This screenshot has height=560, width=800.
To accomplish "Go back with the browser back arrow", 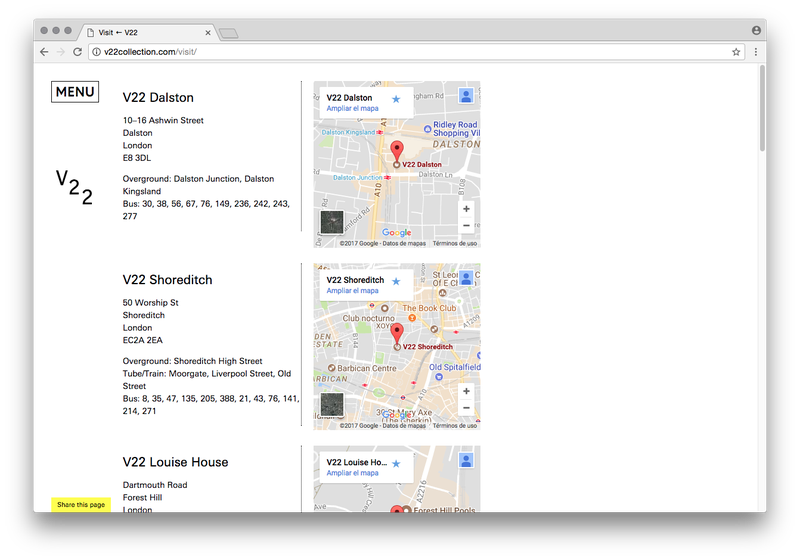I will [44, 52].
